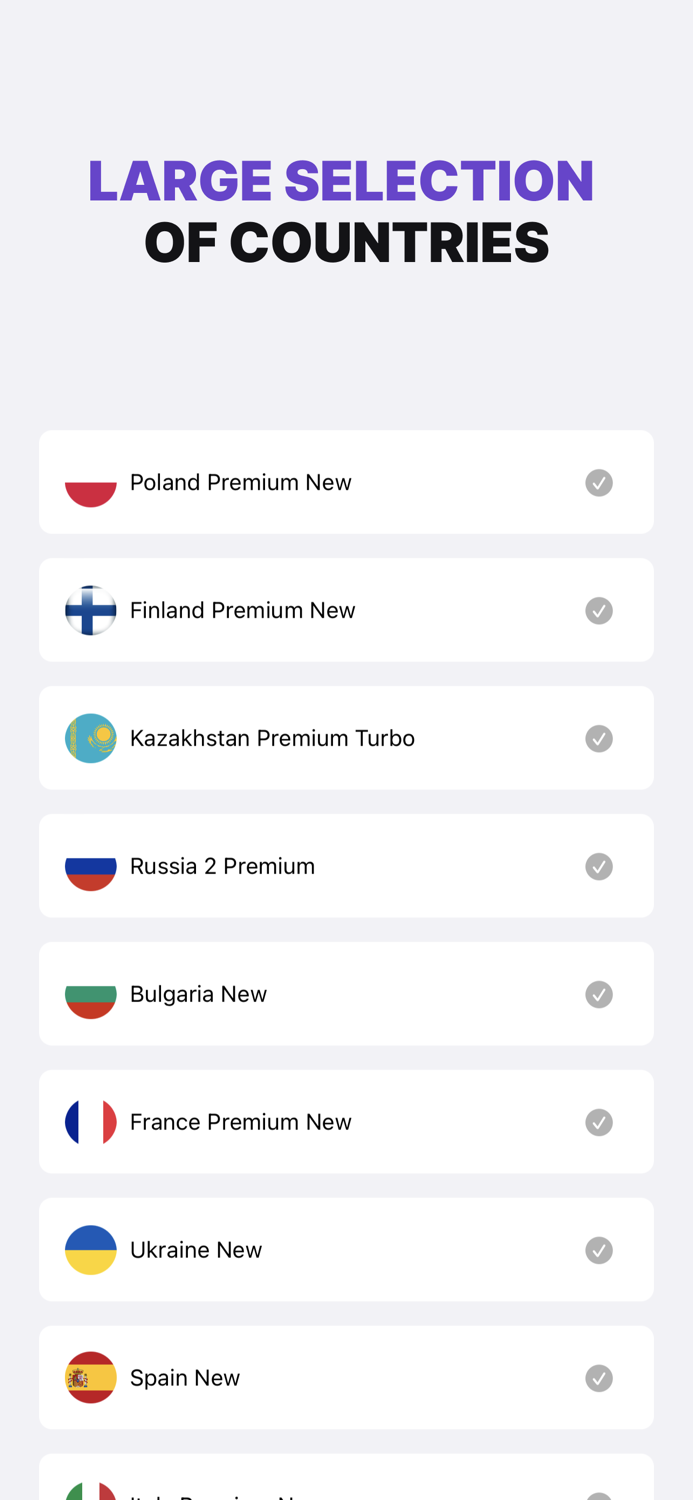Toggle the checkmark for Finland Premium New

coord(599,609)
